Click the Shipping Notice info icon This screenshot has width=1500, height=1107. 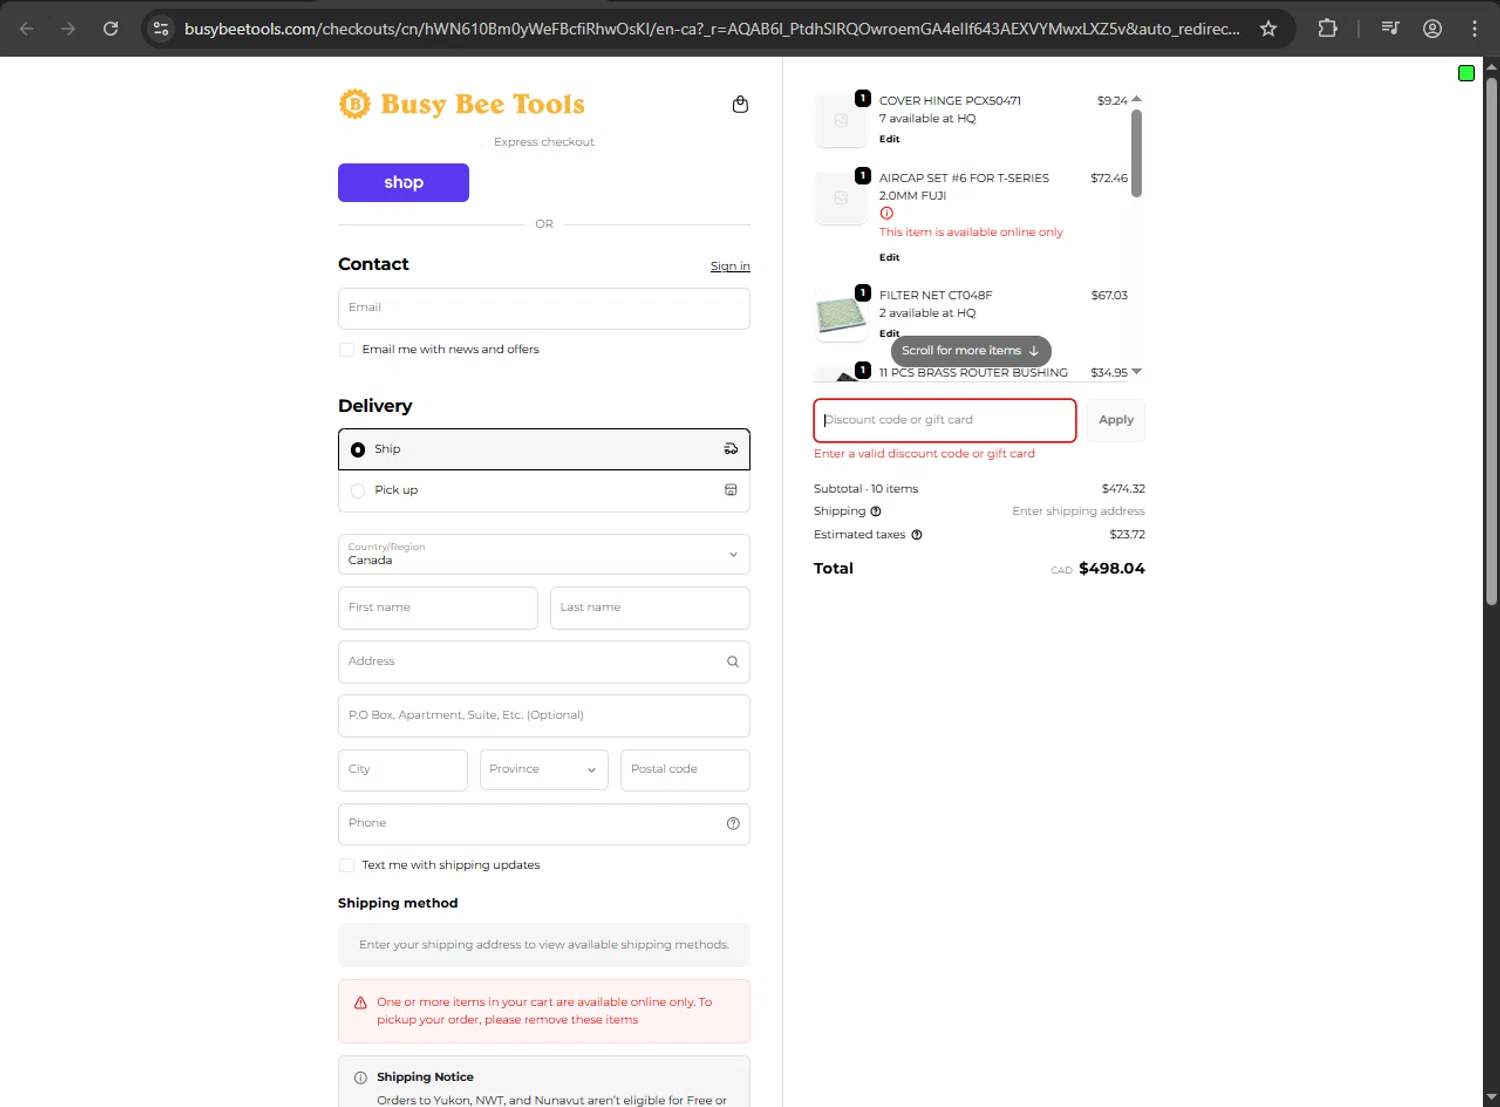pyautogui.click(x=360, y=1078)
